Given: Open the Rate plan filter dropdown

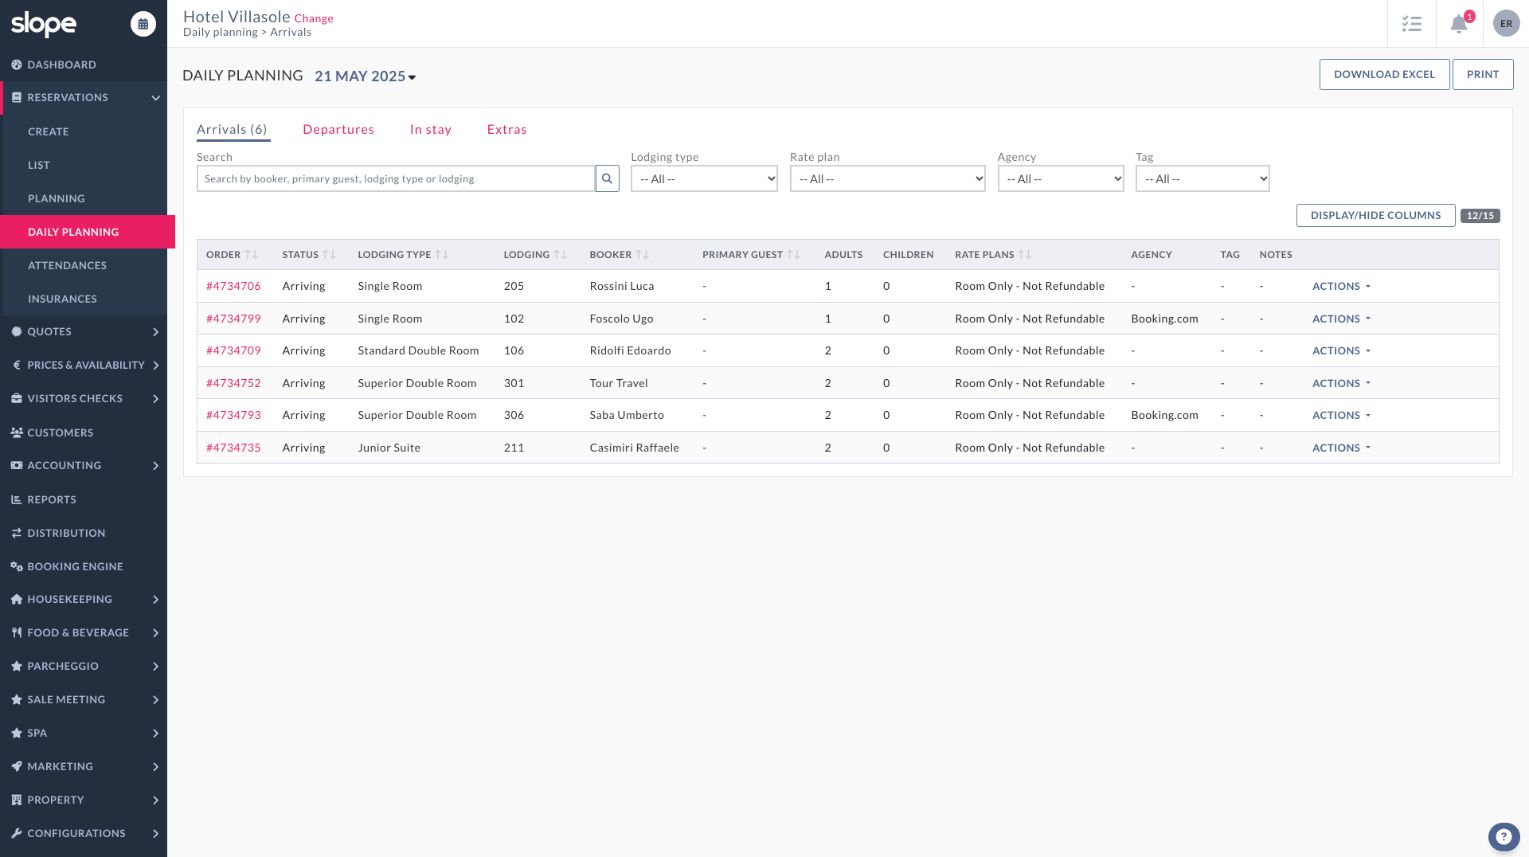Looking at the screenshot, I should coord(887,179).
